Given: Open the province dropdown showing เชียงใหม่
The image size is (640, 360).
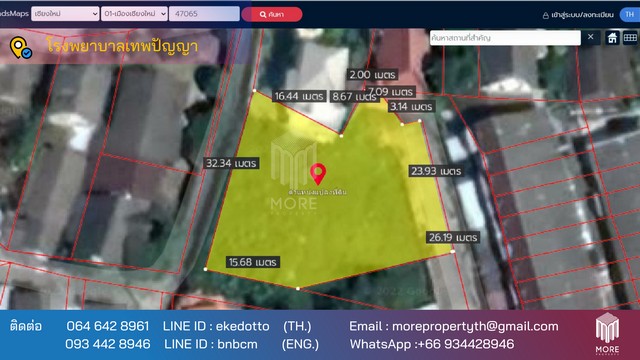Looking at the screenshot, I should pos(65,13).
